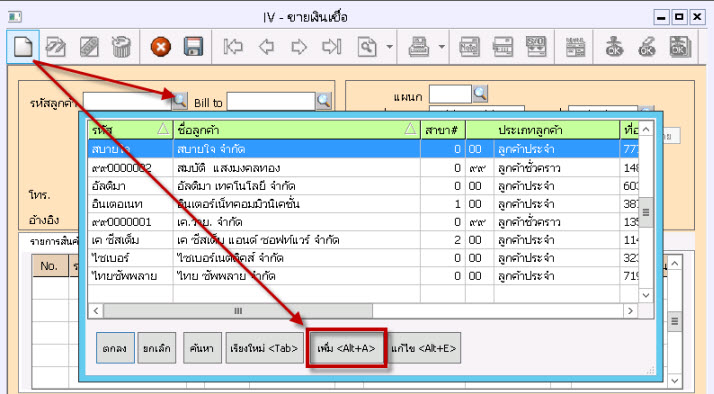
Task: Click the horizontal scrollbar left arrow
Action: (96, 311)
